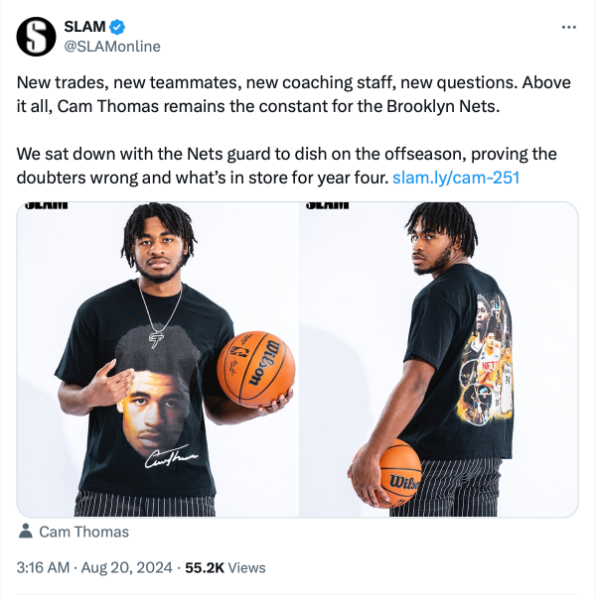Open the 55.2K Views count
Viewport: 598px width, 598px height.
[225, 567]
